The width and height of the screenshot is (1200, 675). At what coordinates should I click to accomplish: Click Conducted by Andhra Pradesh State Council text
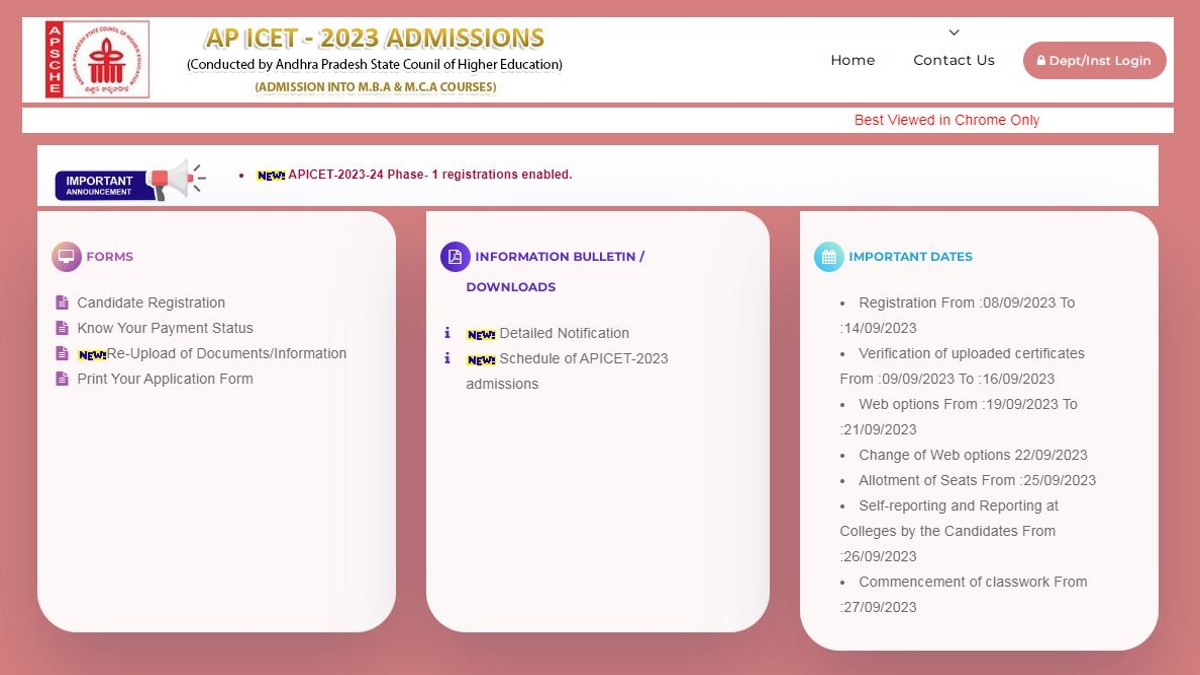[x=375, y=65]
